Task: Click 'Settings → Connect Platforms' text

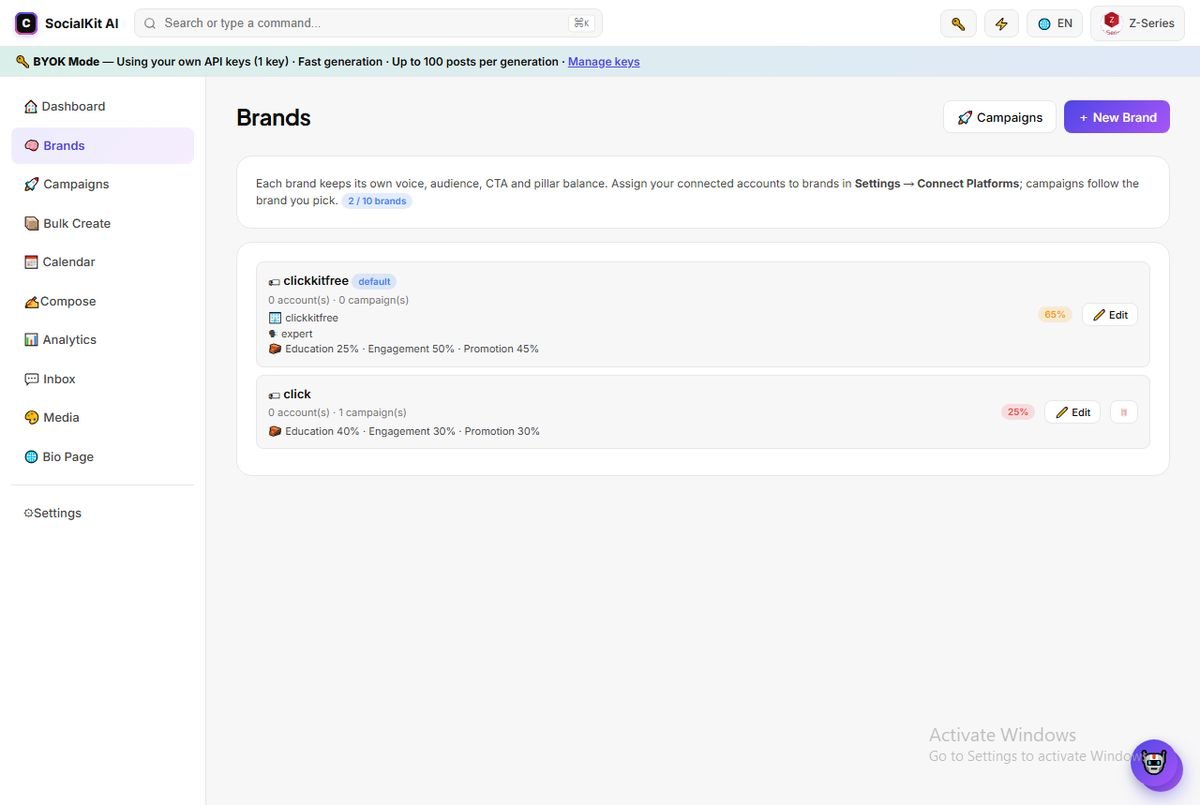Action: tap(937, 184)
